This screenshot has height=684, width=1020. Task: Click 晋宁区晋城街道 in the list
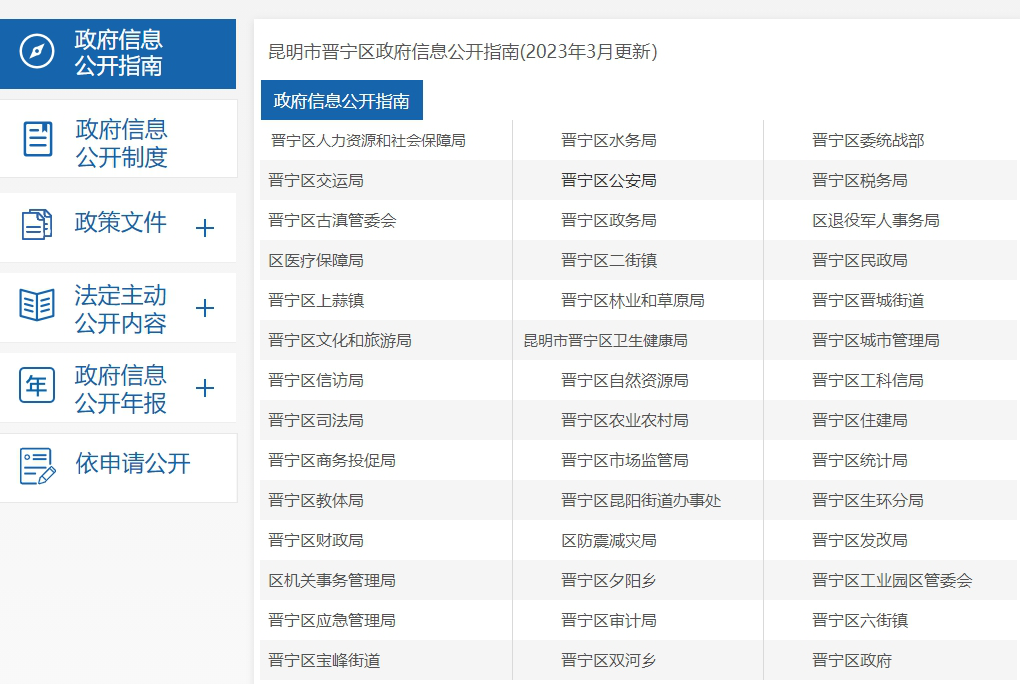(x=868, y=301)
